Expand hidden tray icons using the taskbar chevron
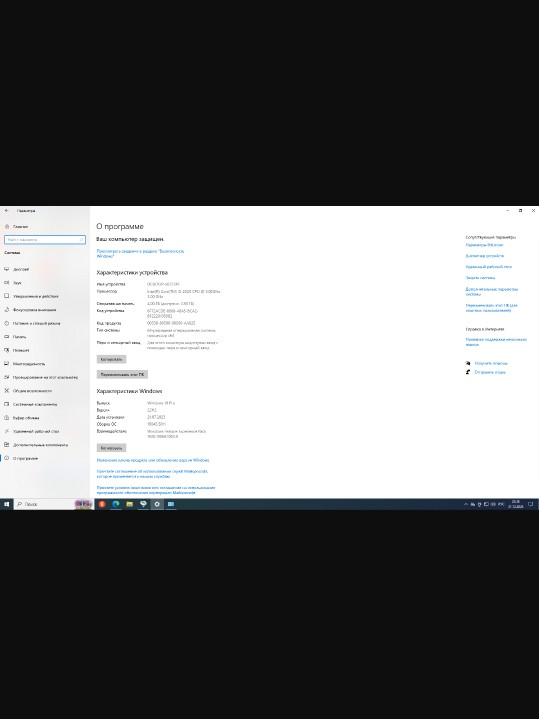 coord(466,504)
